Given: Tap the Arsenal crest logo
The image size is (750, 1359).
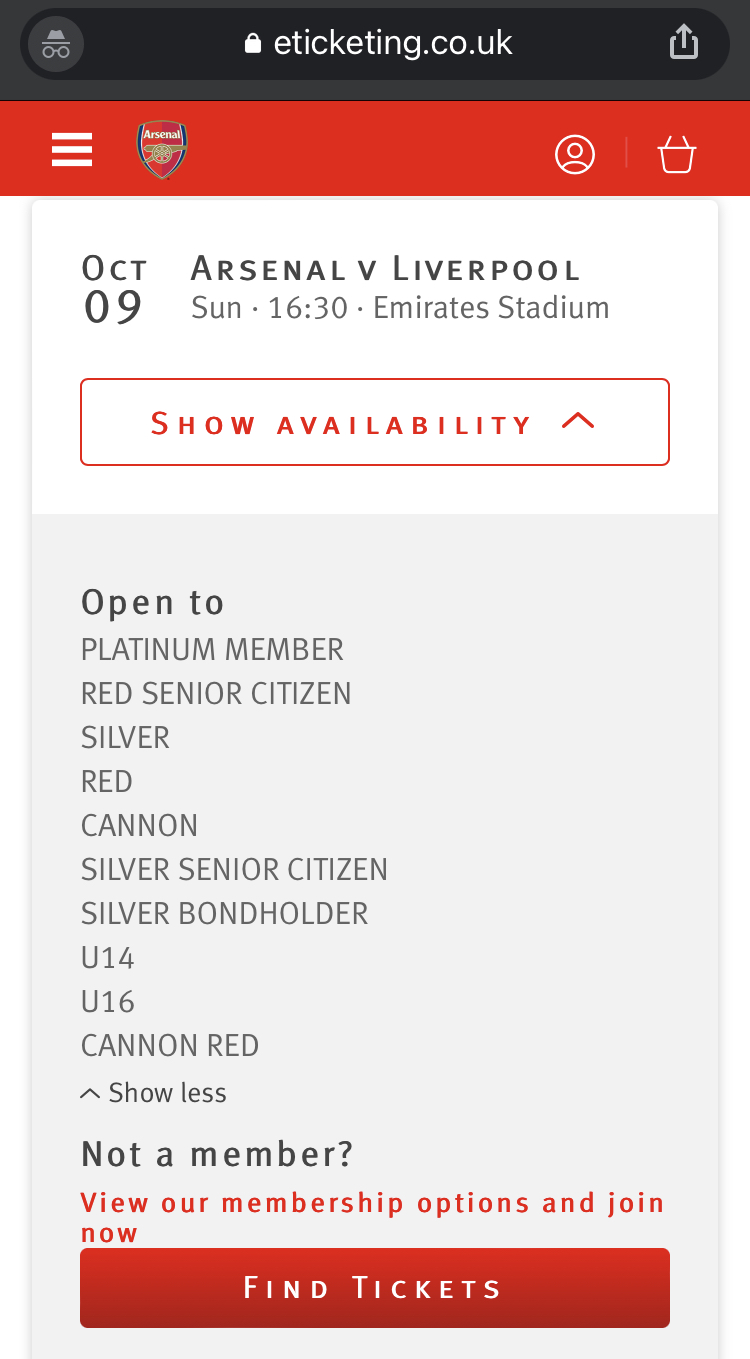Looking at the screenshot, I should tap(162, 150).
